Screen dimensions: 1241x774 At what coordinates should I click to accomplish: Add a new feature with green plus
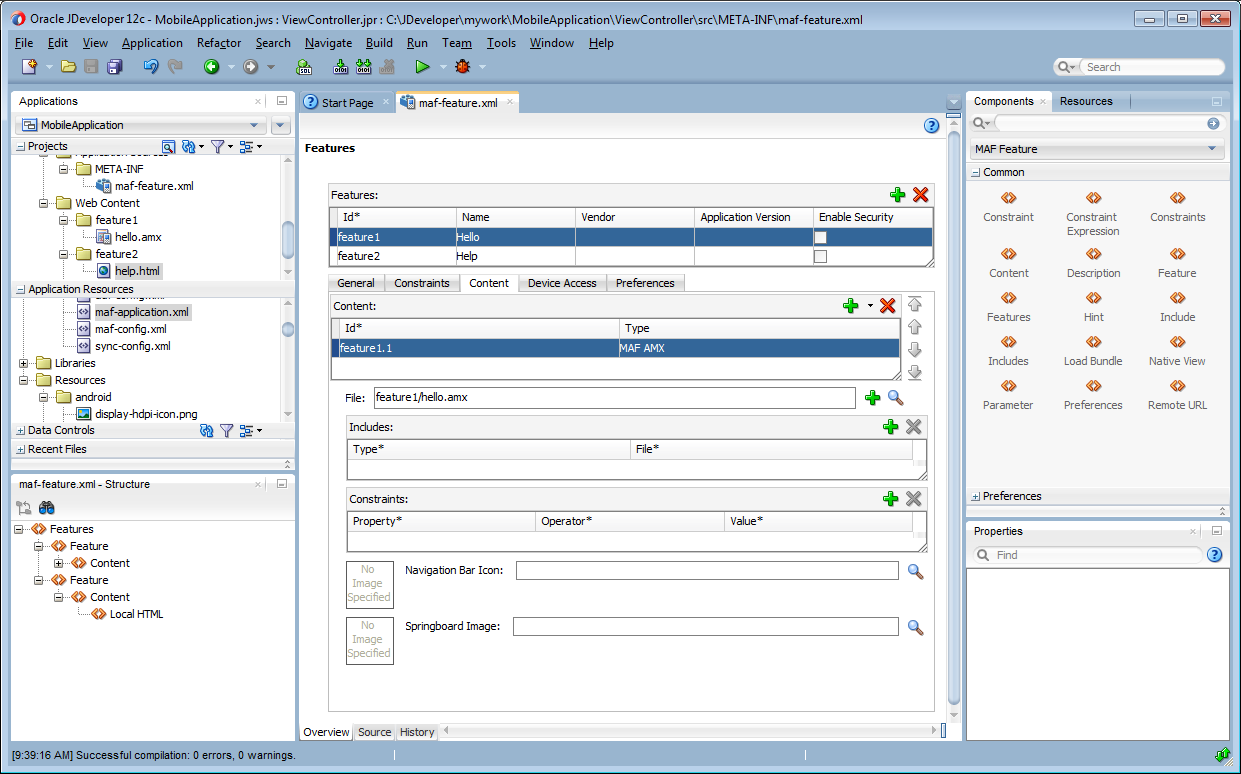(897, 195)
